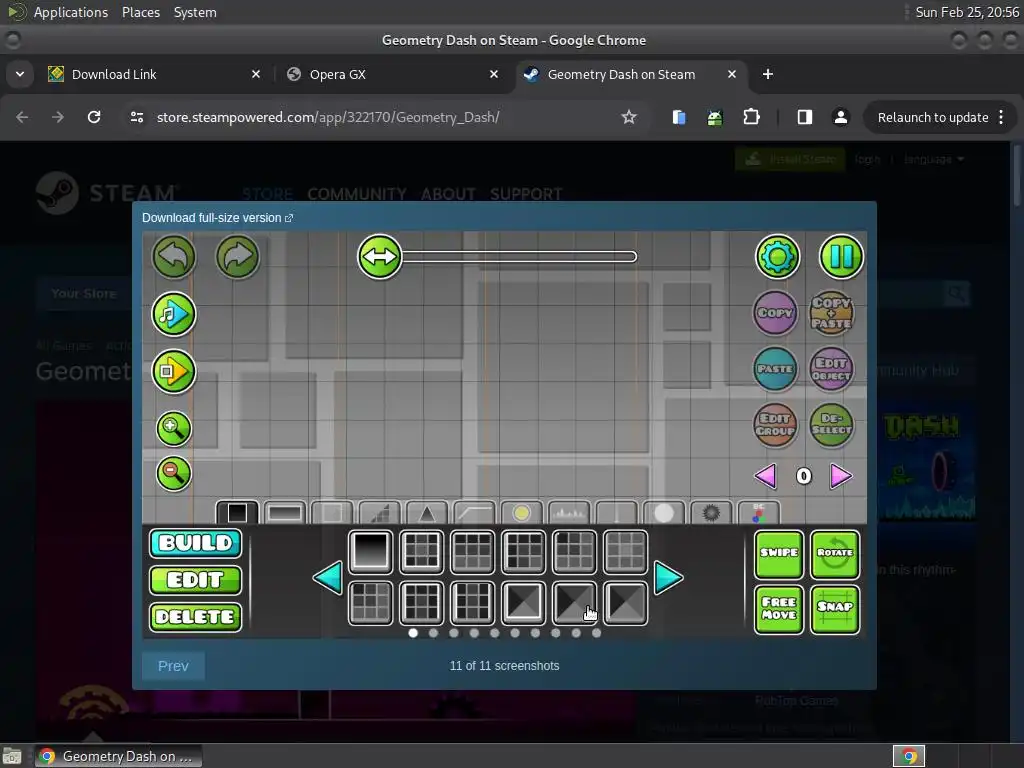Switch to Build mode
1024x768 pixels.
tap(195, 543)
